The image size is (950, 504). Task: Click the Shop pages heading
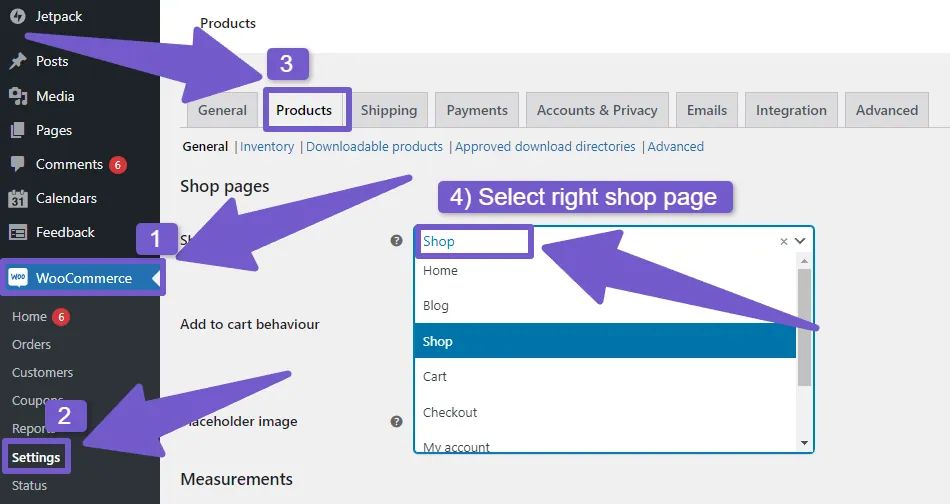pyautogui.click(x=225, y=187)
